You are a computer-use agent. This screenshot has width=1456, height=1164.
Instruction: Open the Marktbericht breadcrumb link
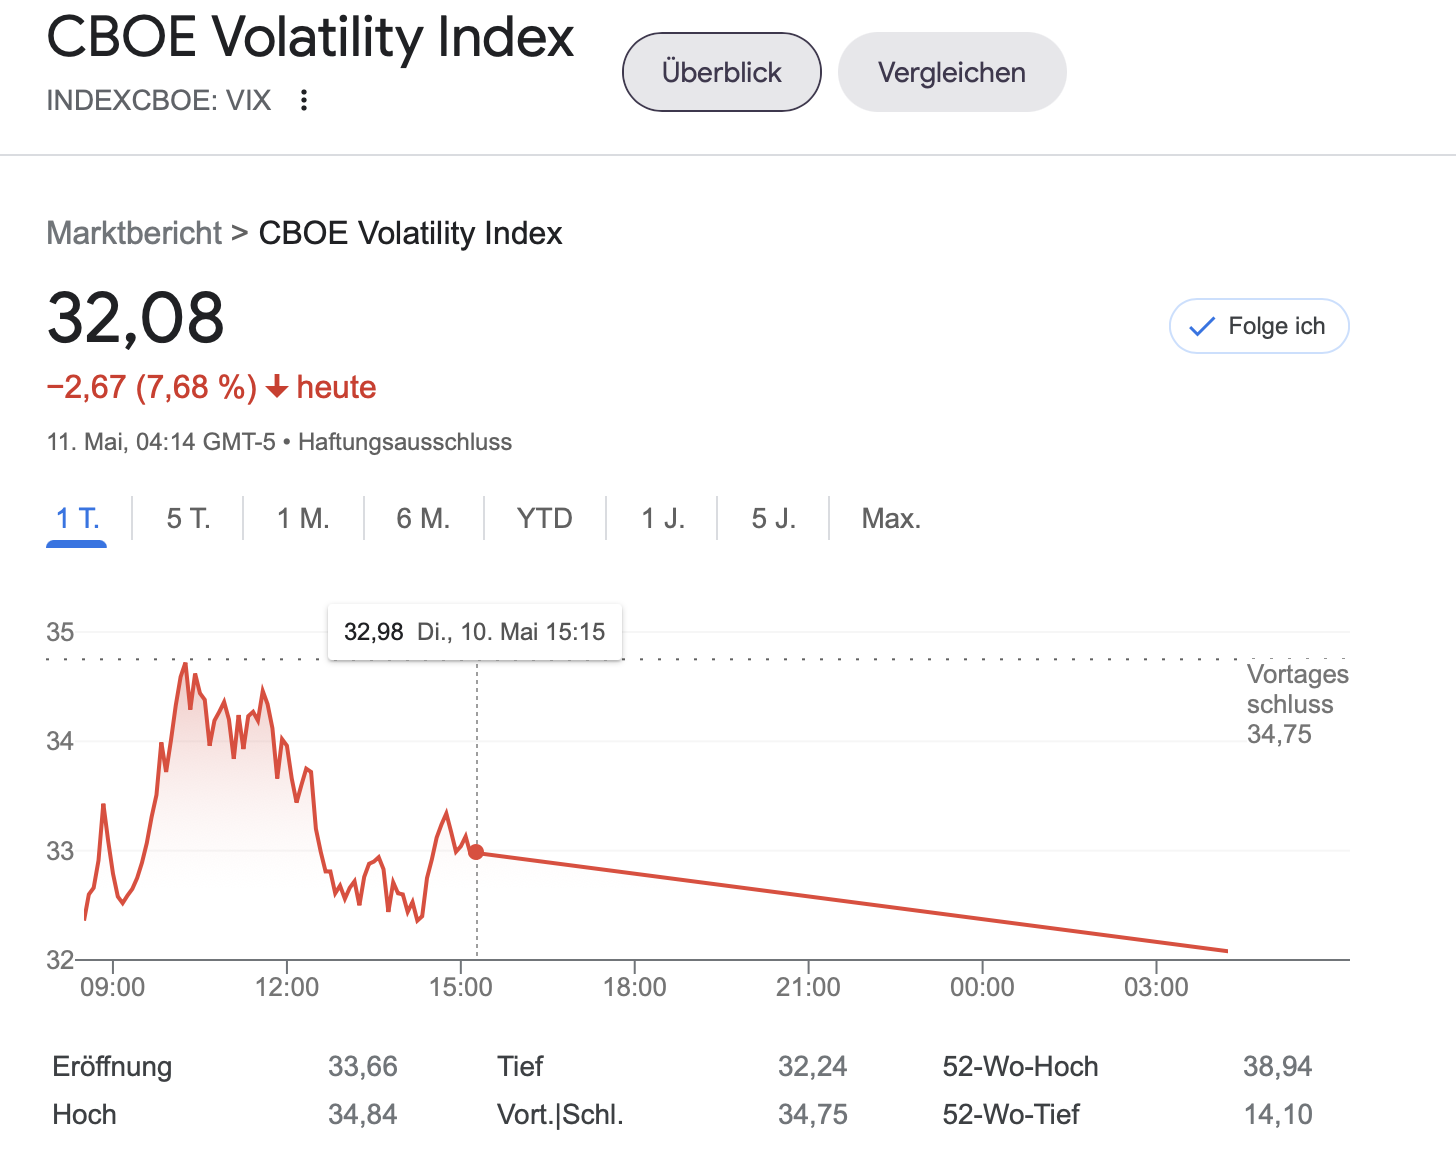coord(134,233)
